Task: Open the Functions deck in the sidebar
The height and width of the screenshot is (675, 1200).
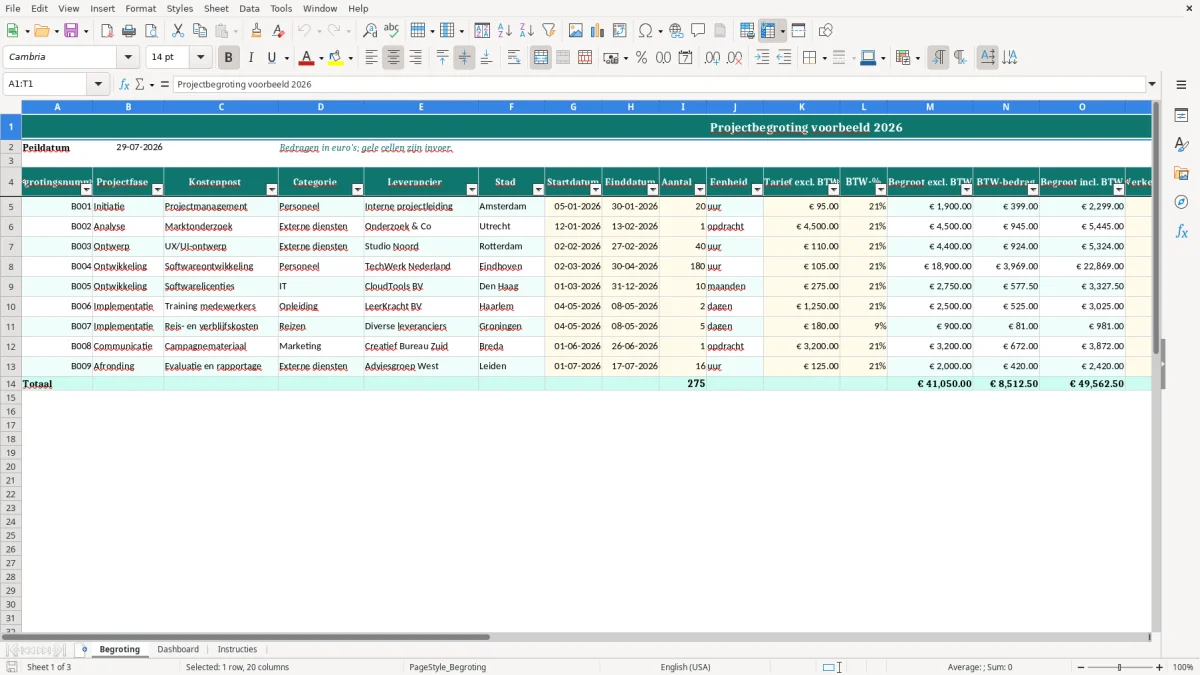Action: point(1181,232)
